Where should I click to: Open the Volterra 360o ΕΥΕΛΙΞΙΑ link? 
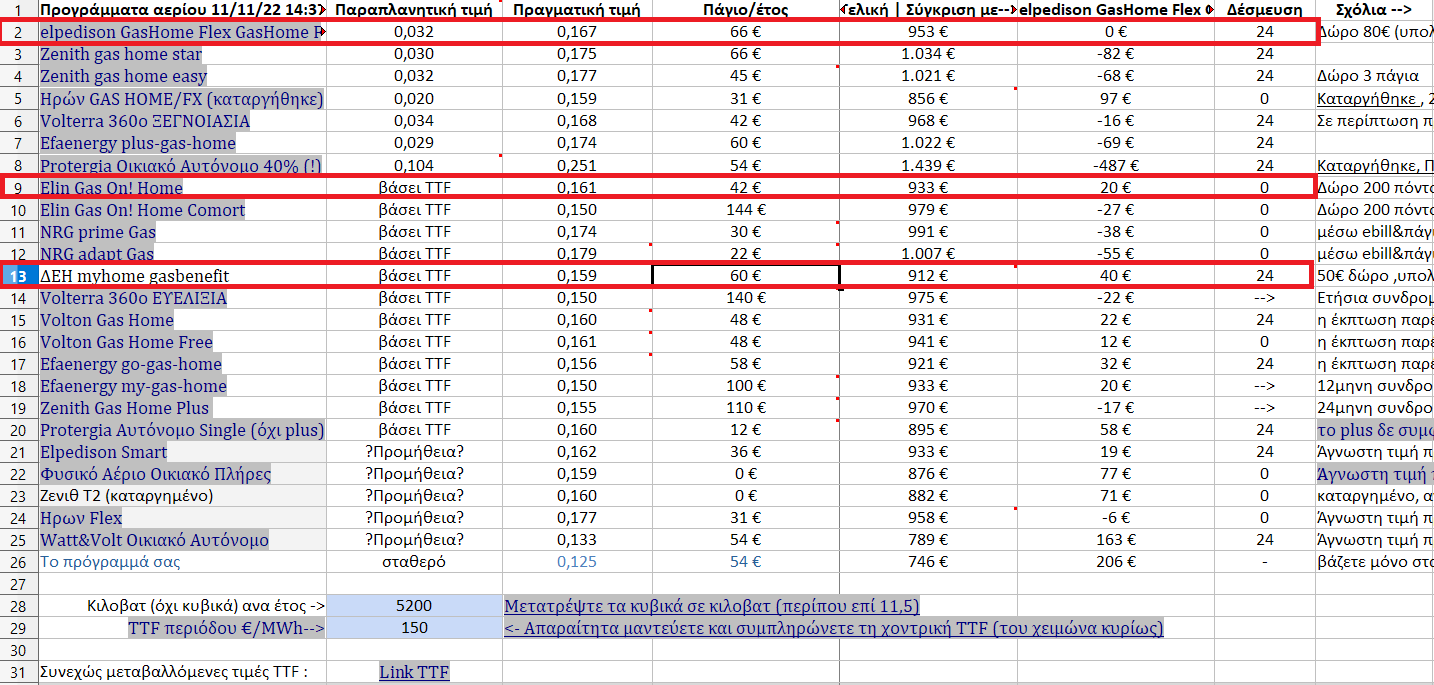(133, 298)
